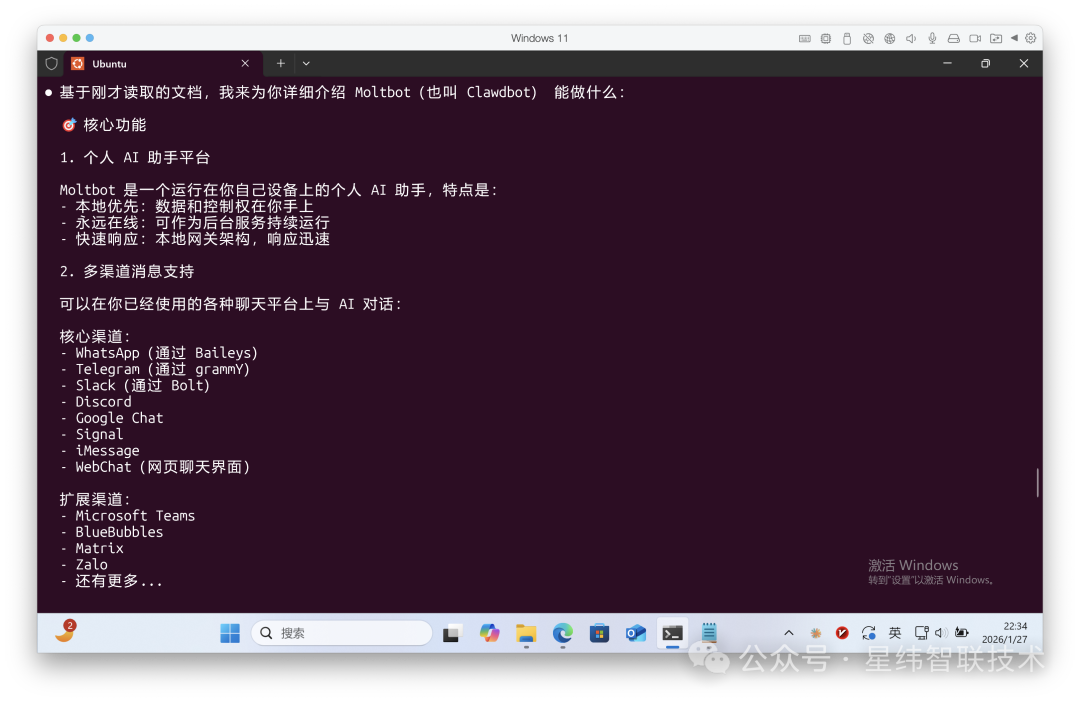Viewport: 1080px width, 702px height.
Task: Select the Ubuntu terminal tab
Action: 150,63
